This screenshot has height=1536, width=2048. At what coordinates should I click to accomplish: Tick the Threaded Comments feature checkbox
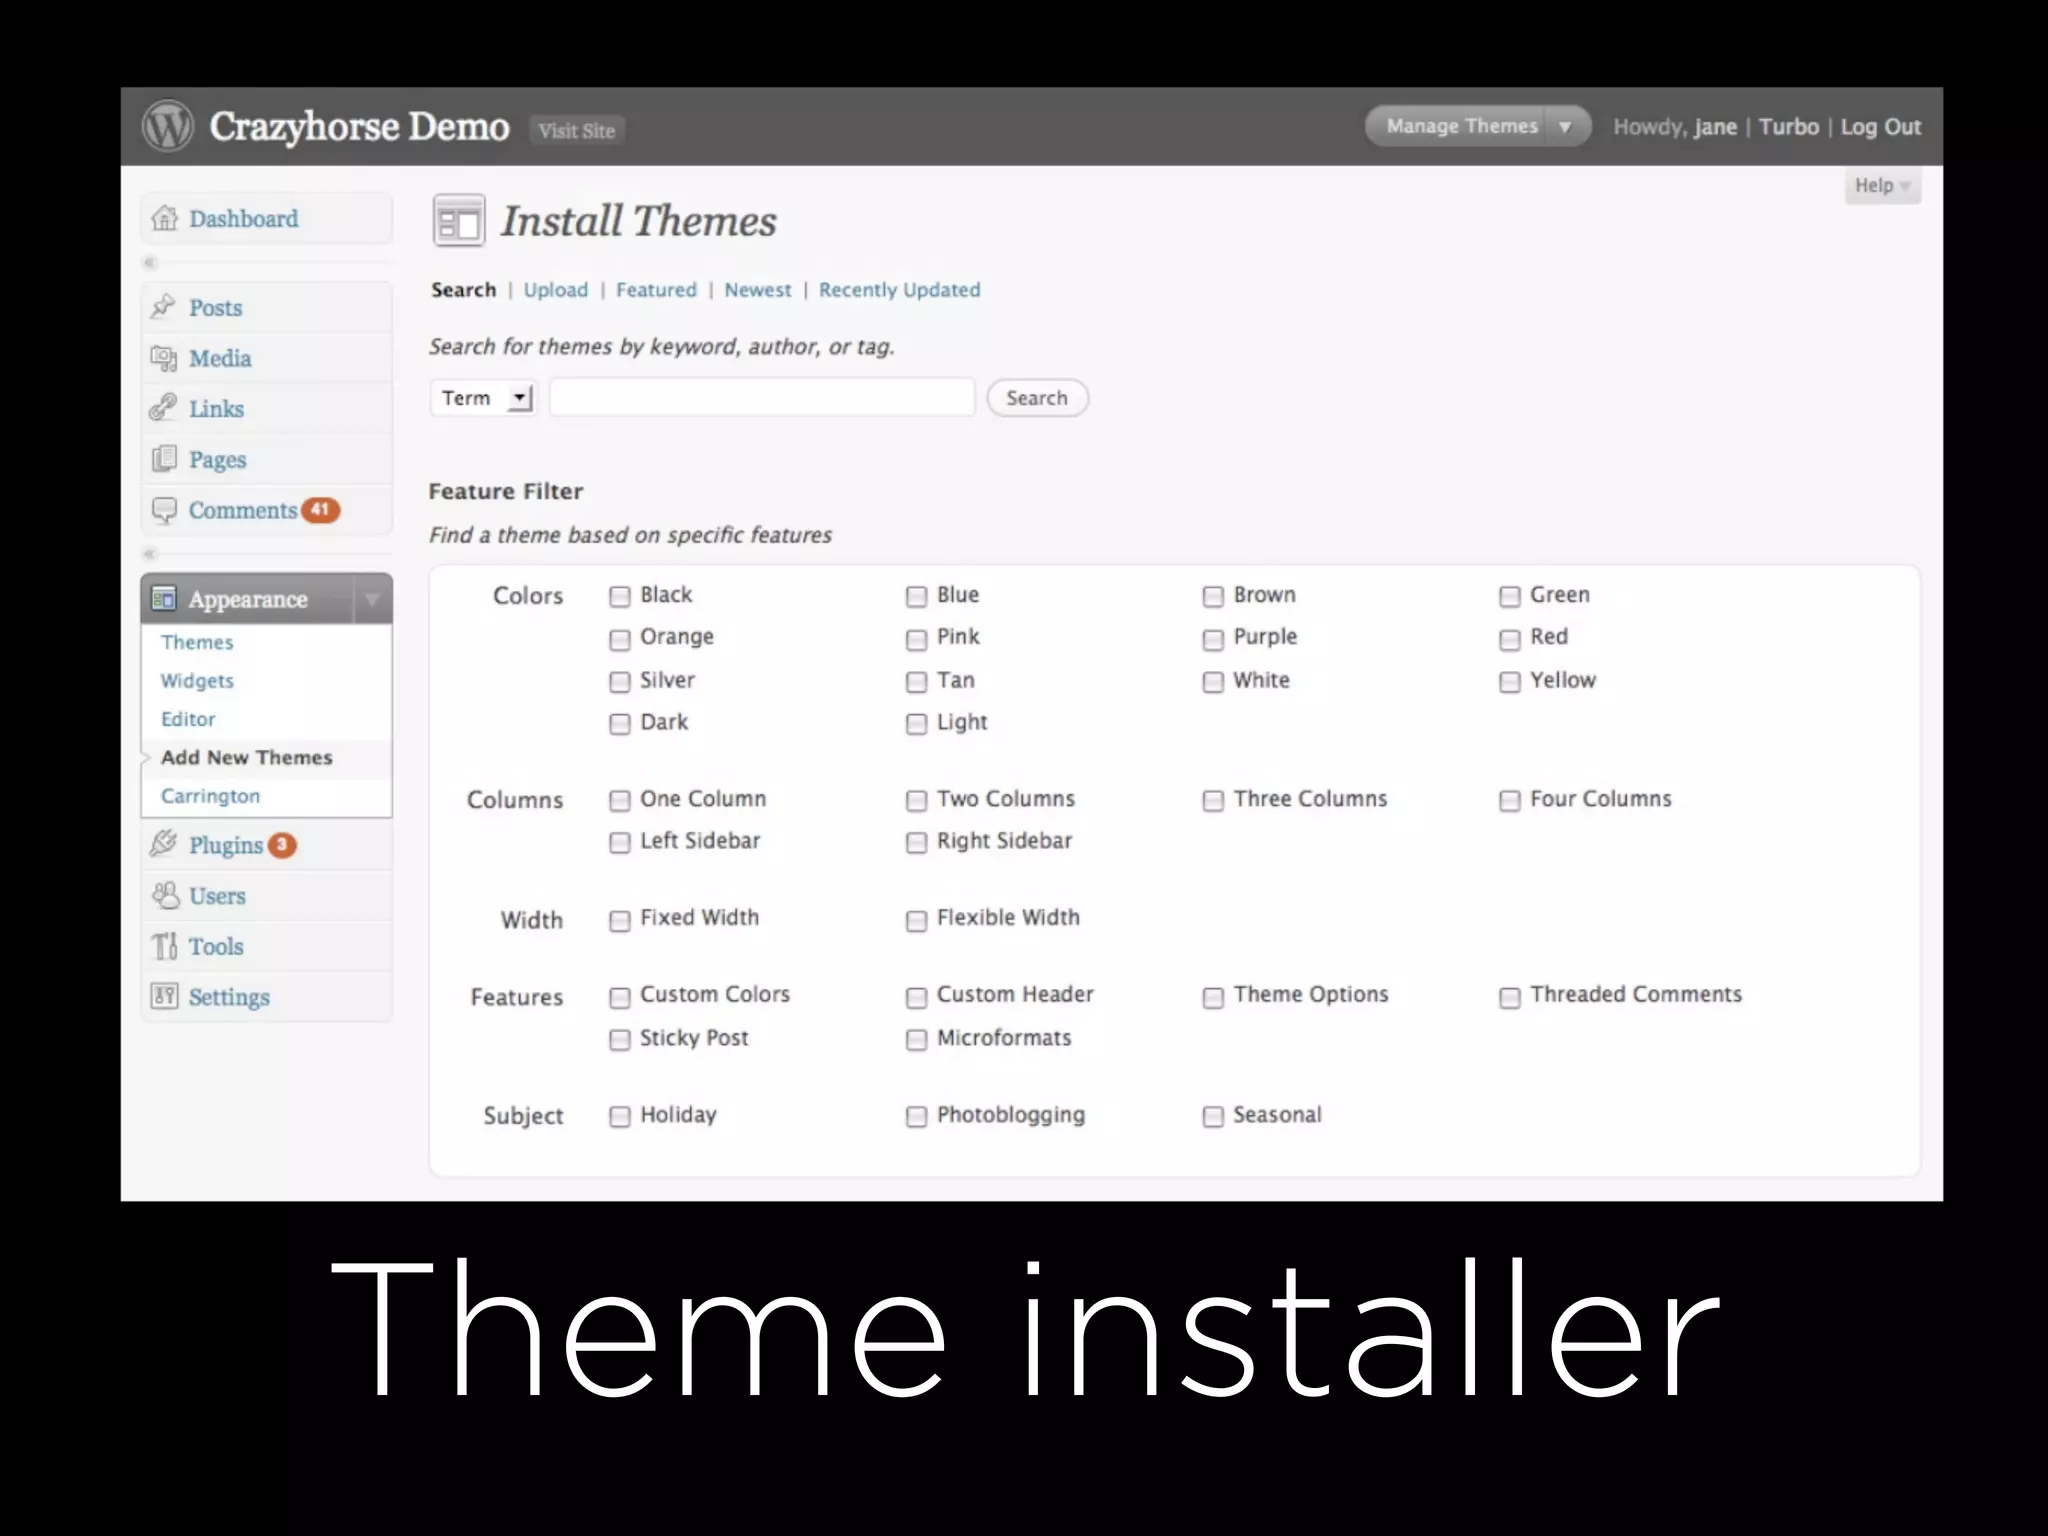(x=1509, y=997)
